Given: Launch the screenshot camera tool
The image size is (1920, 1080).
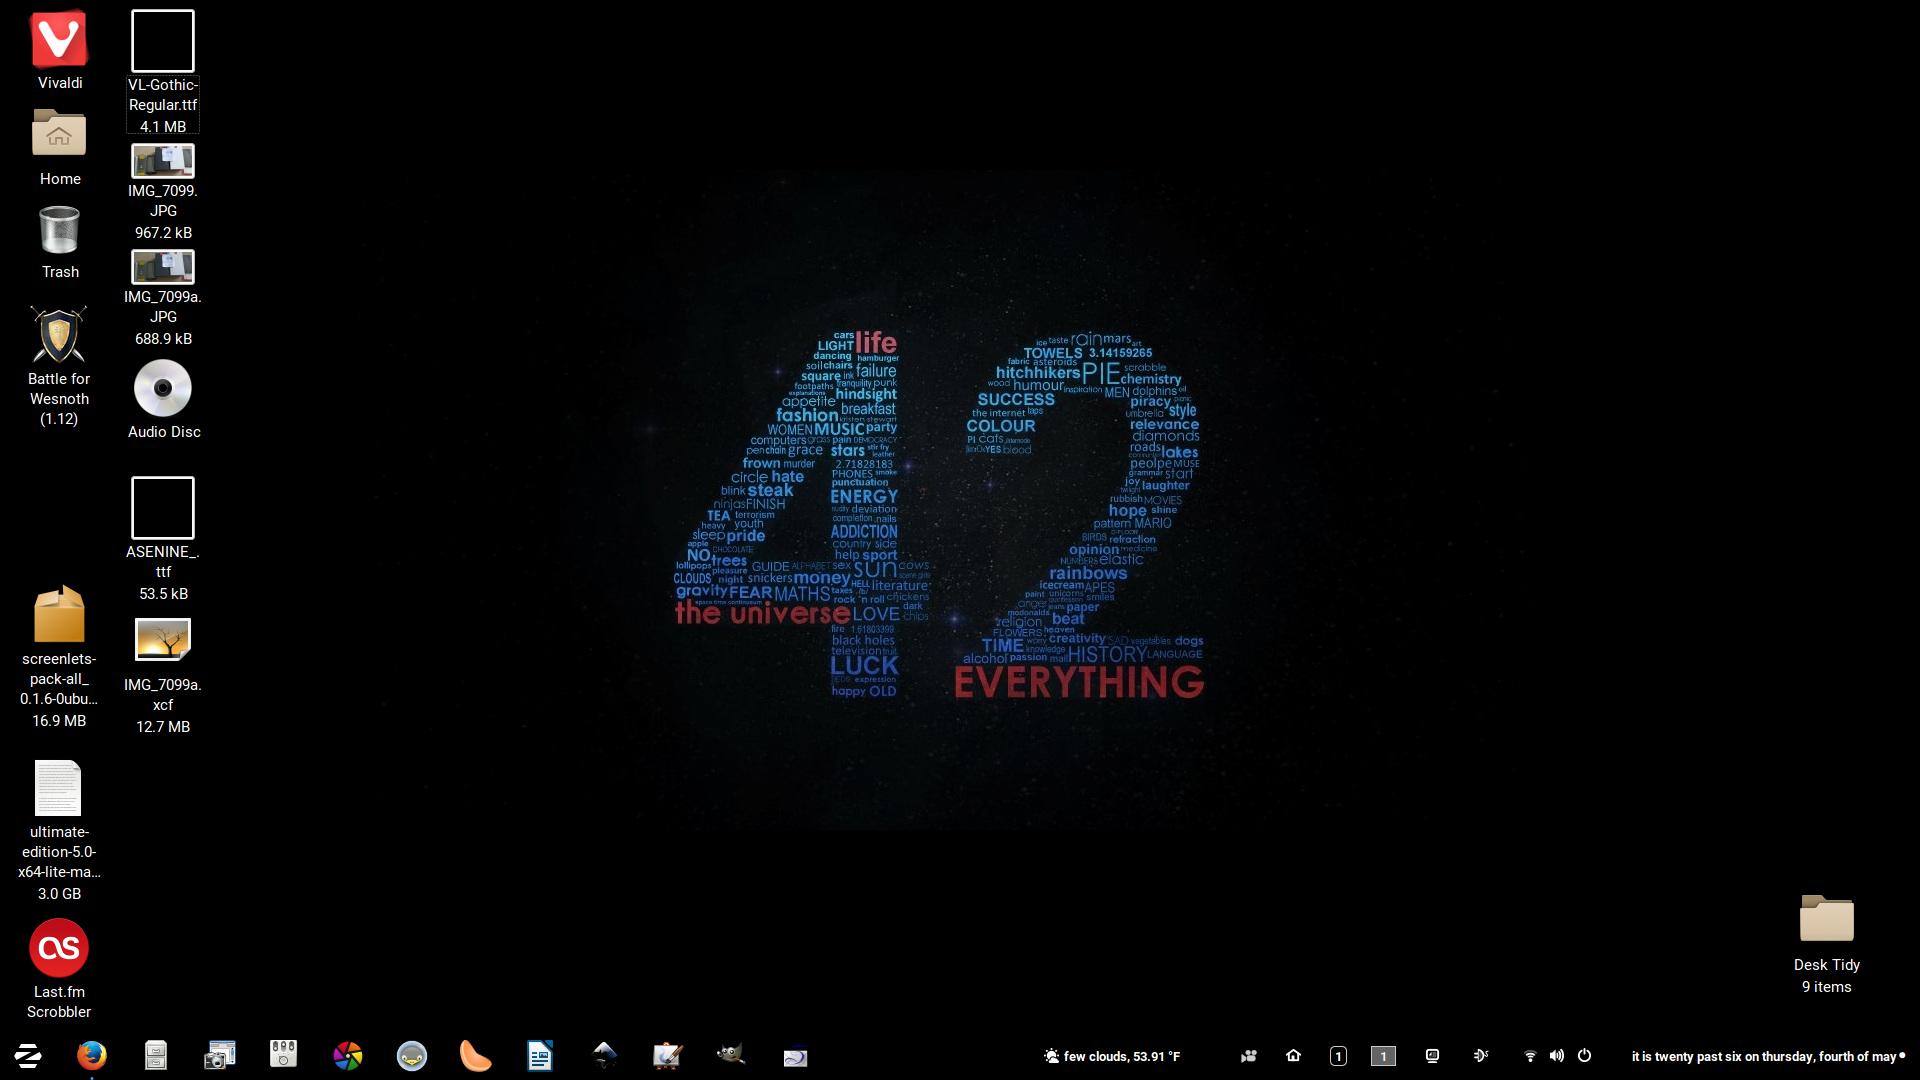Looking at the screenshot, I should tap(220, 1056).
